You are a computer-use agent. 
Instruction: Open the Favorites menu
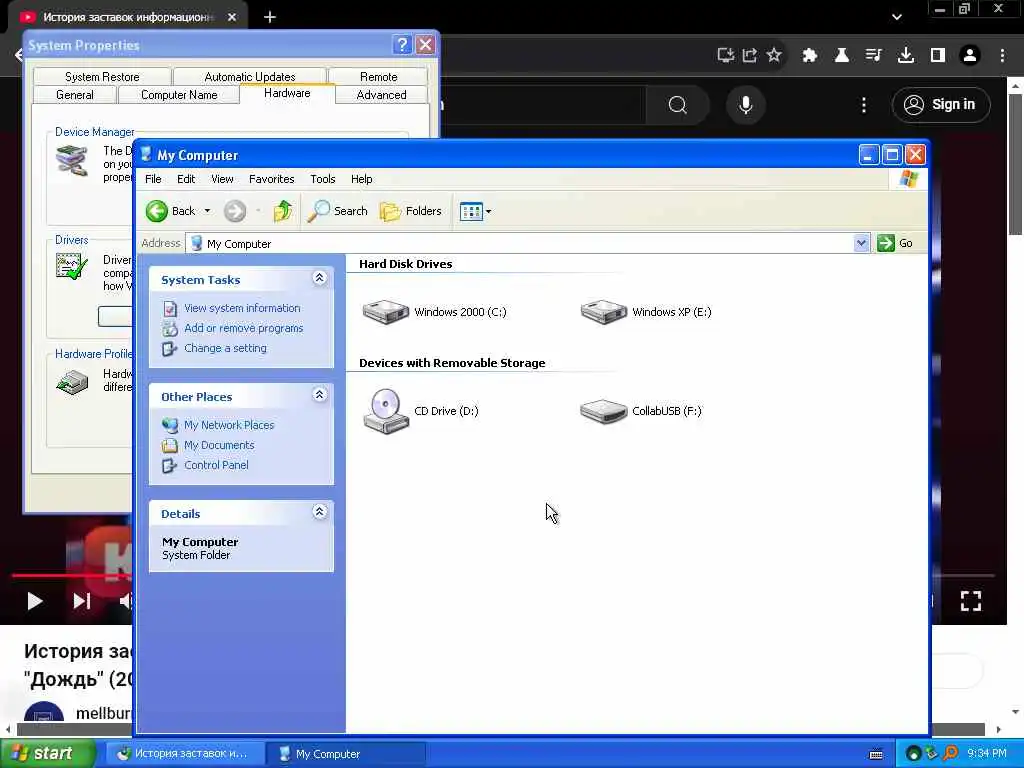tap(272, 179)
